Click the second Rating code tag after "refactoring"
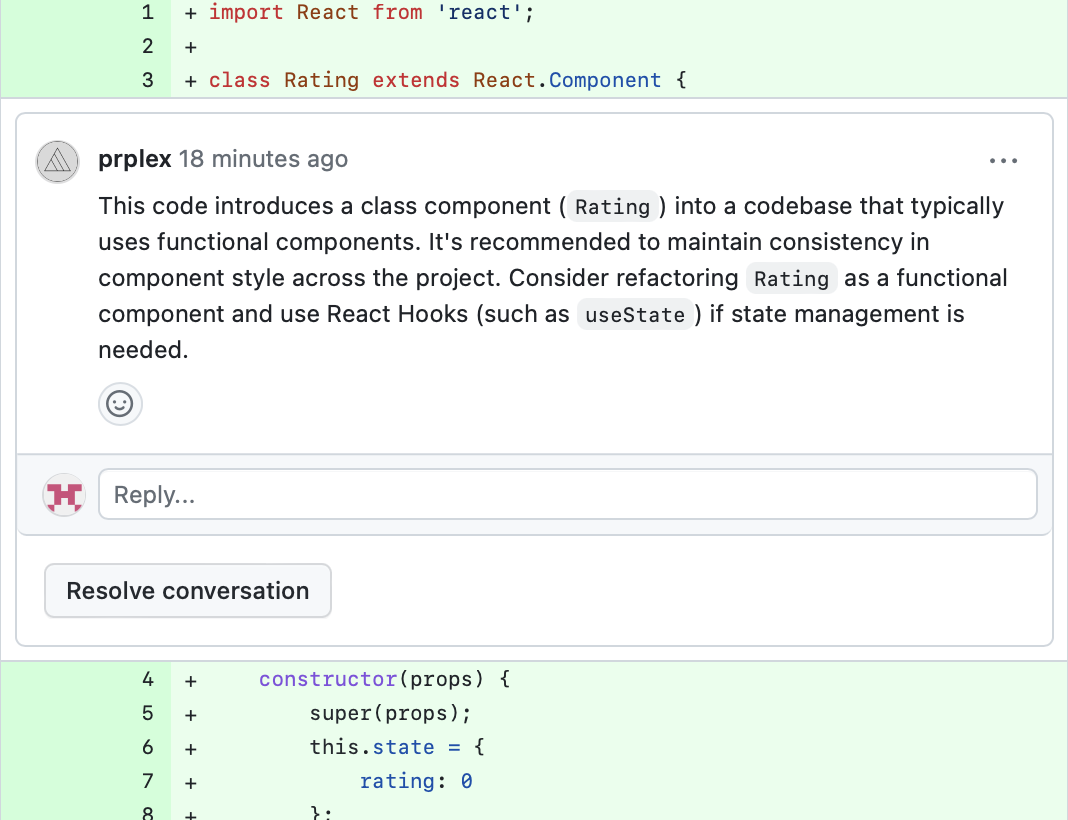 tap(792, 279)
